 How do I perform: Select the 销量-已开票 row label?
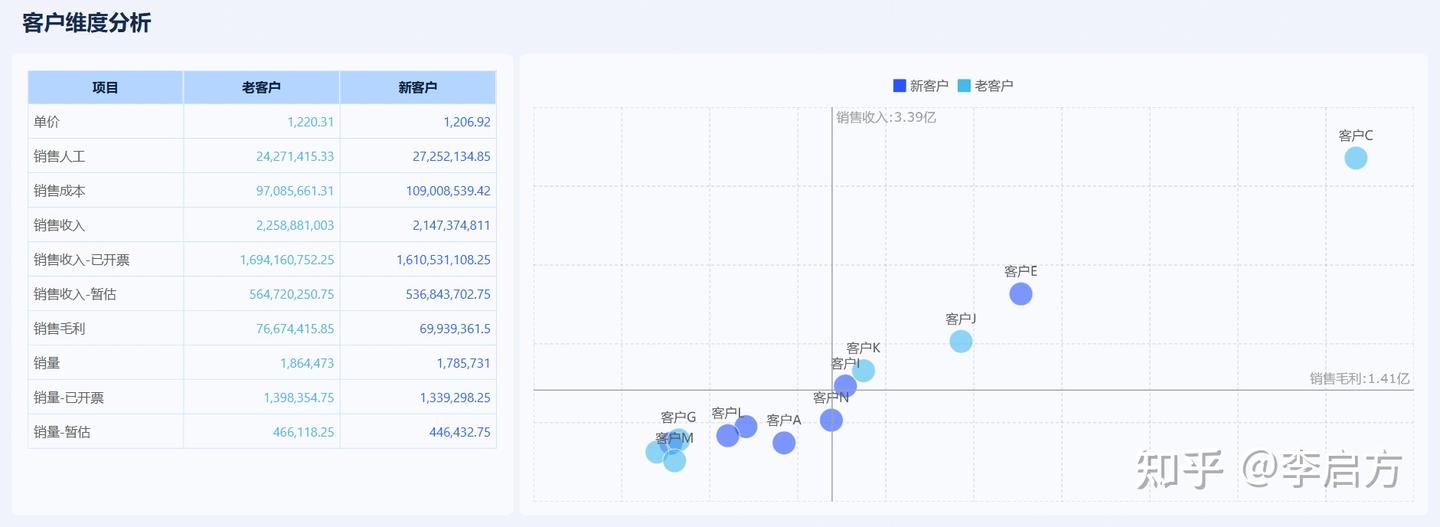tap(68, 398)
